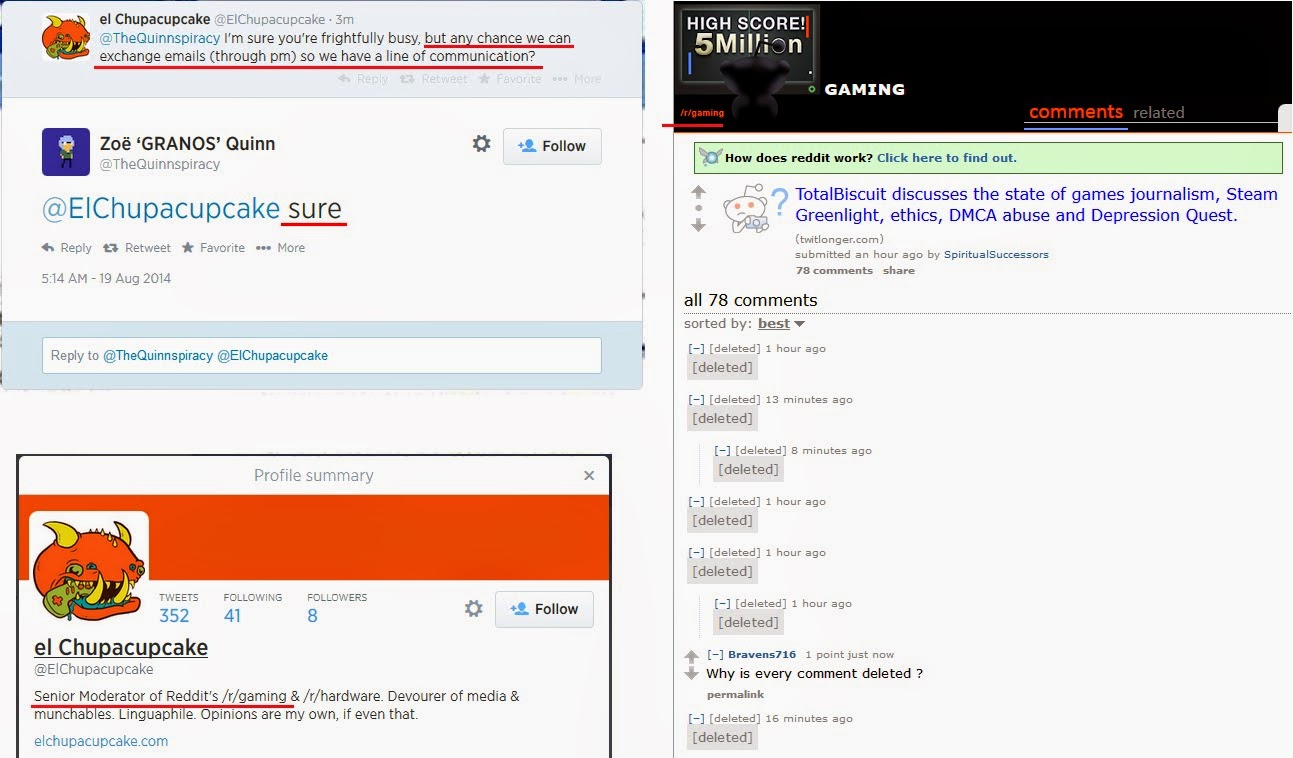Click 'Why is every comment deleted ?' text
This screenshot has height=758, width=1293.
coord(814,673)
